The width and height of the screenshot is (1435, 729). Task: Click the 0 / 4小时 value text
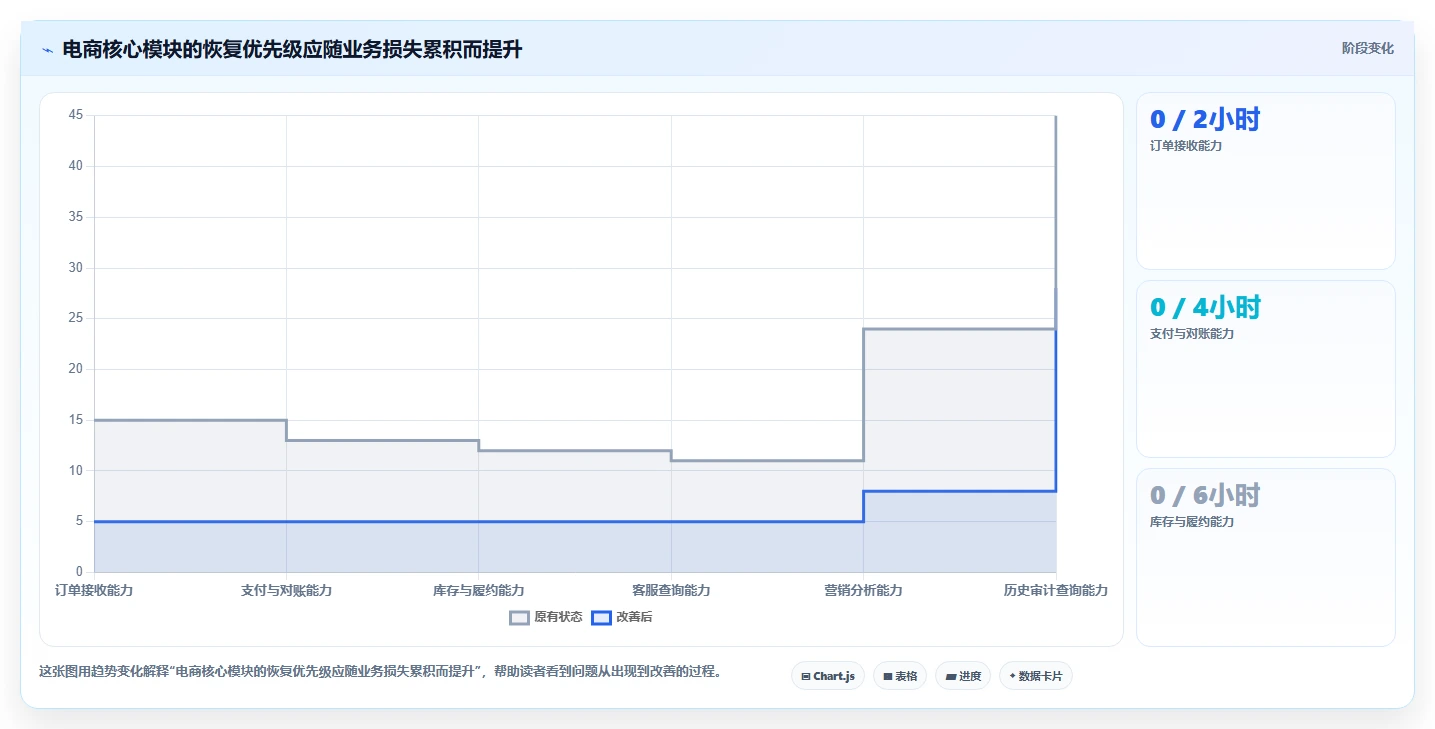pyautogui.click(x=1205, y=308)
